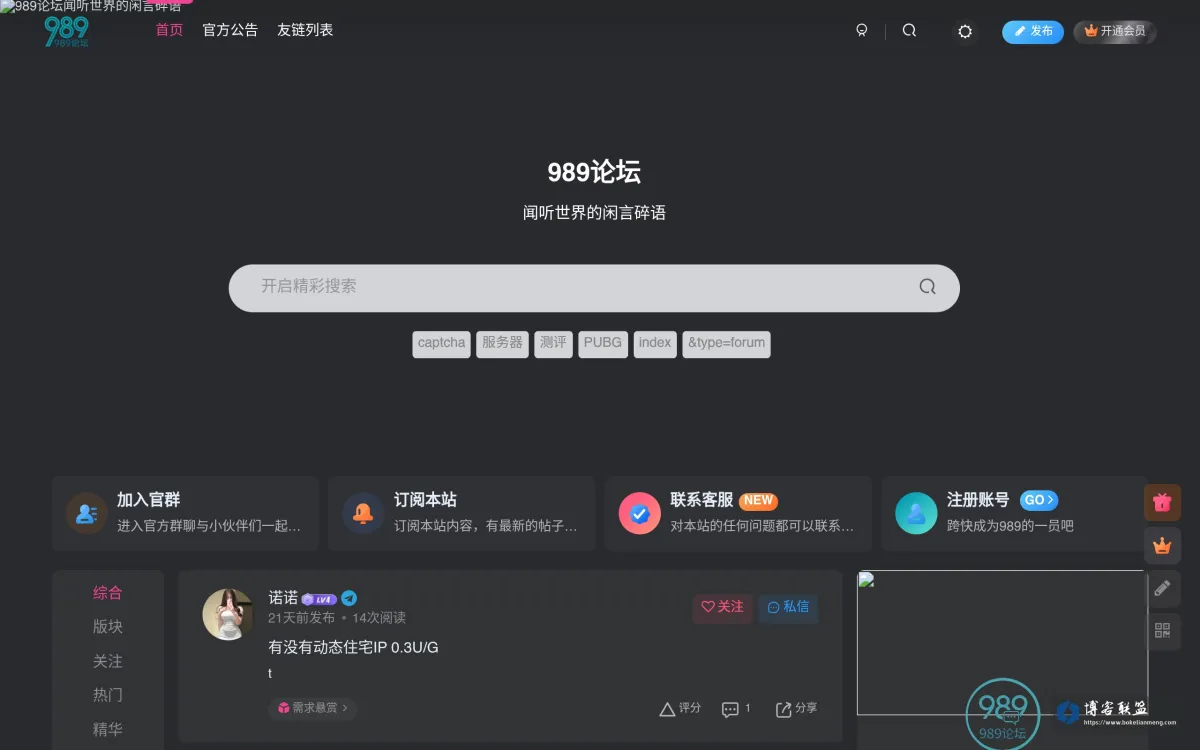Click the crown icon in floating sidebar
Viewport: 1200px width, 750px height.
(1162, 546)
